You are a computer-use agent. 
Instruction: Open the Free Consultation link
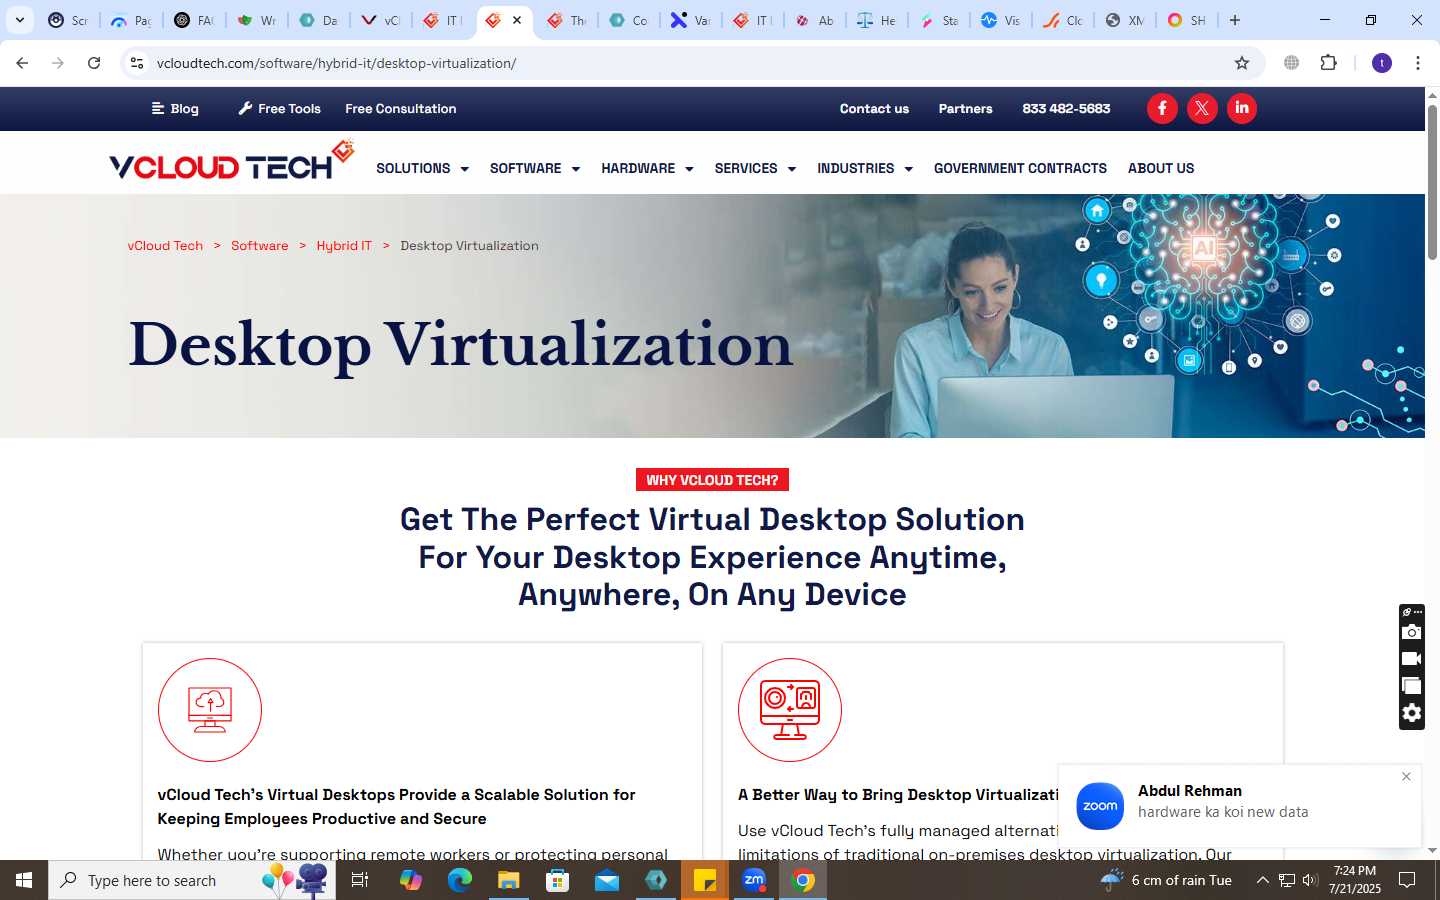[401, 109]
